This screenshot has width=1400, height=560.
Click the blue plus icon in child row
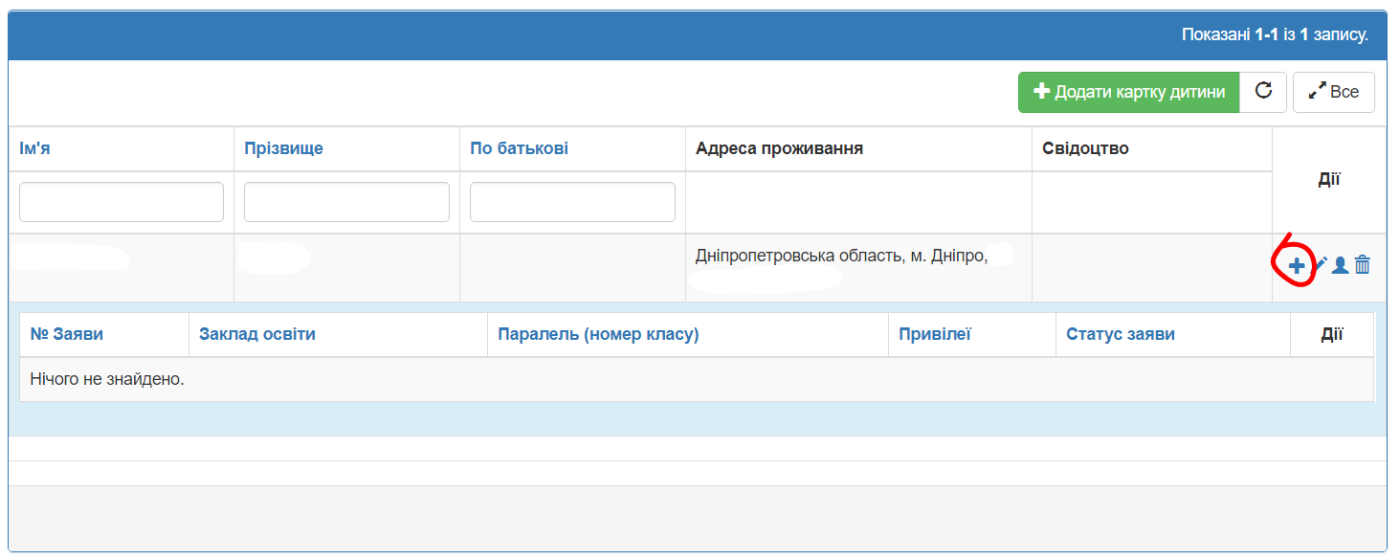(x=1296, y=266)
